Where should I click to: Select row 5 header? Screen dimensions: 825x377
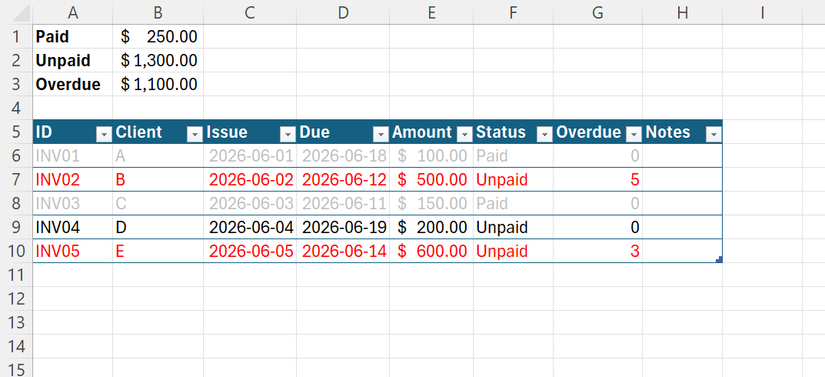[16, 132]
